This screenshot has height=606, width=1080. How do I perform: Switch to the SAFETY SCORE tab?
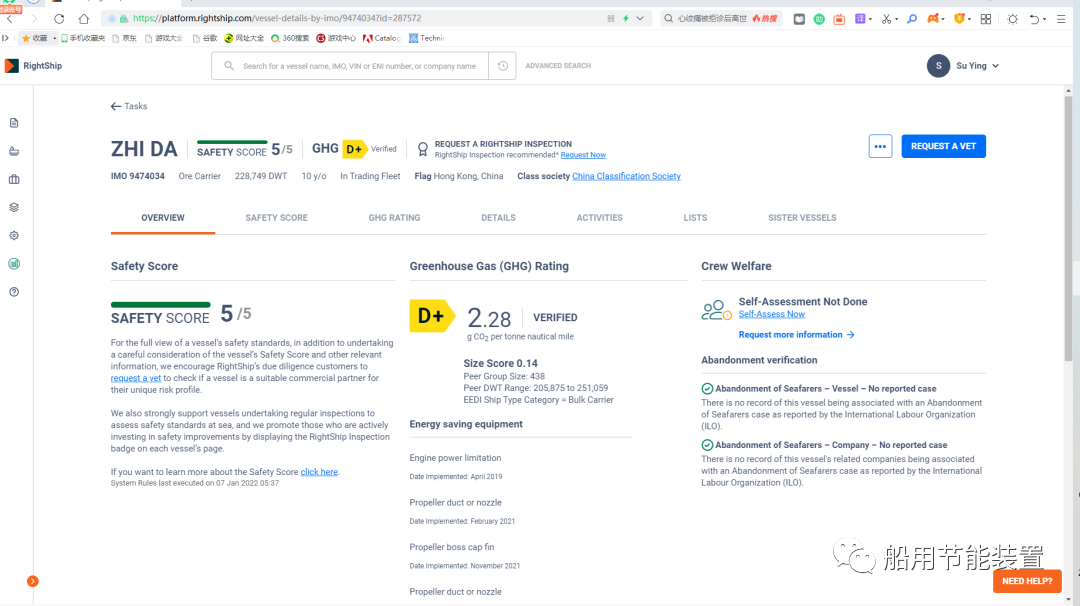[x=276, y=218]
